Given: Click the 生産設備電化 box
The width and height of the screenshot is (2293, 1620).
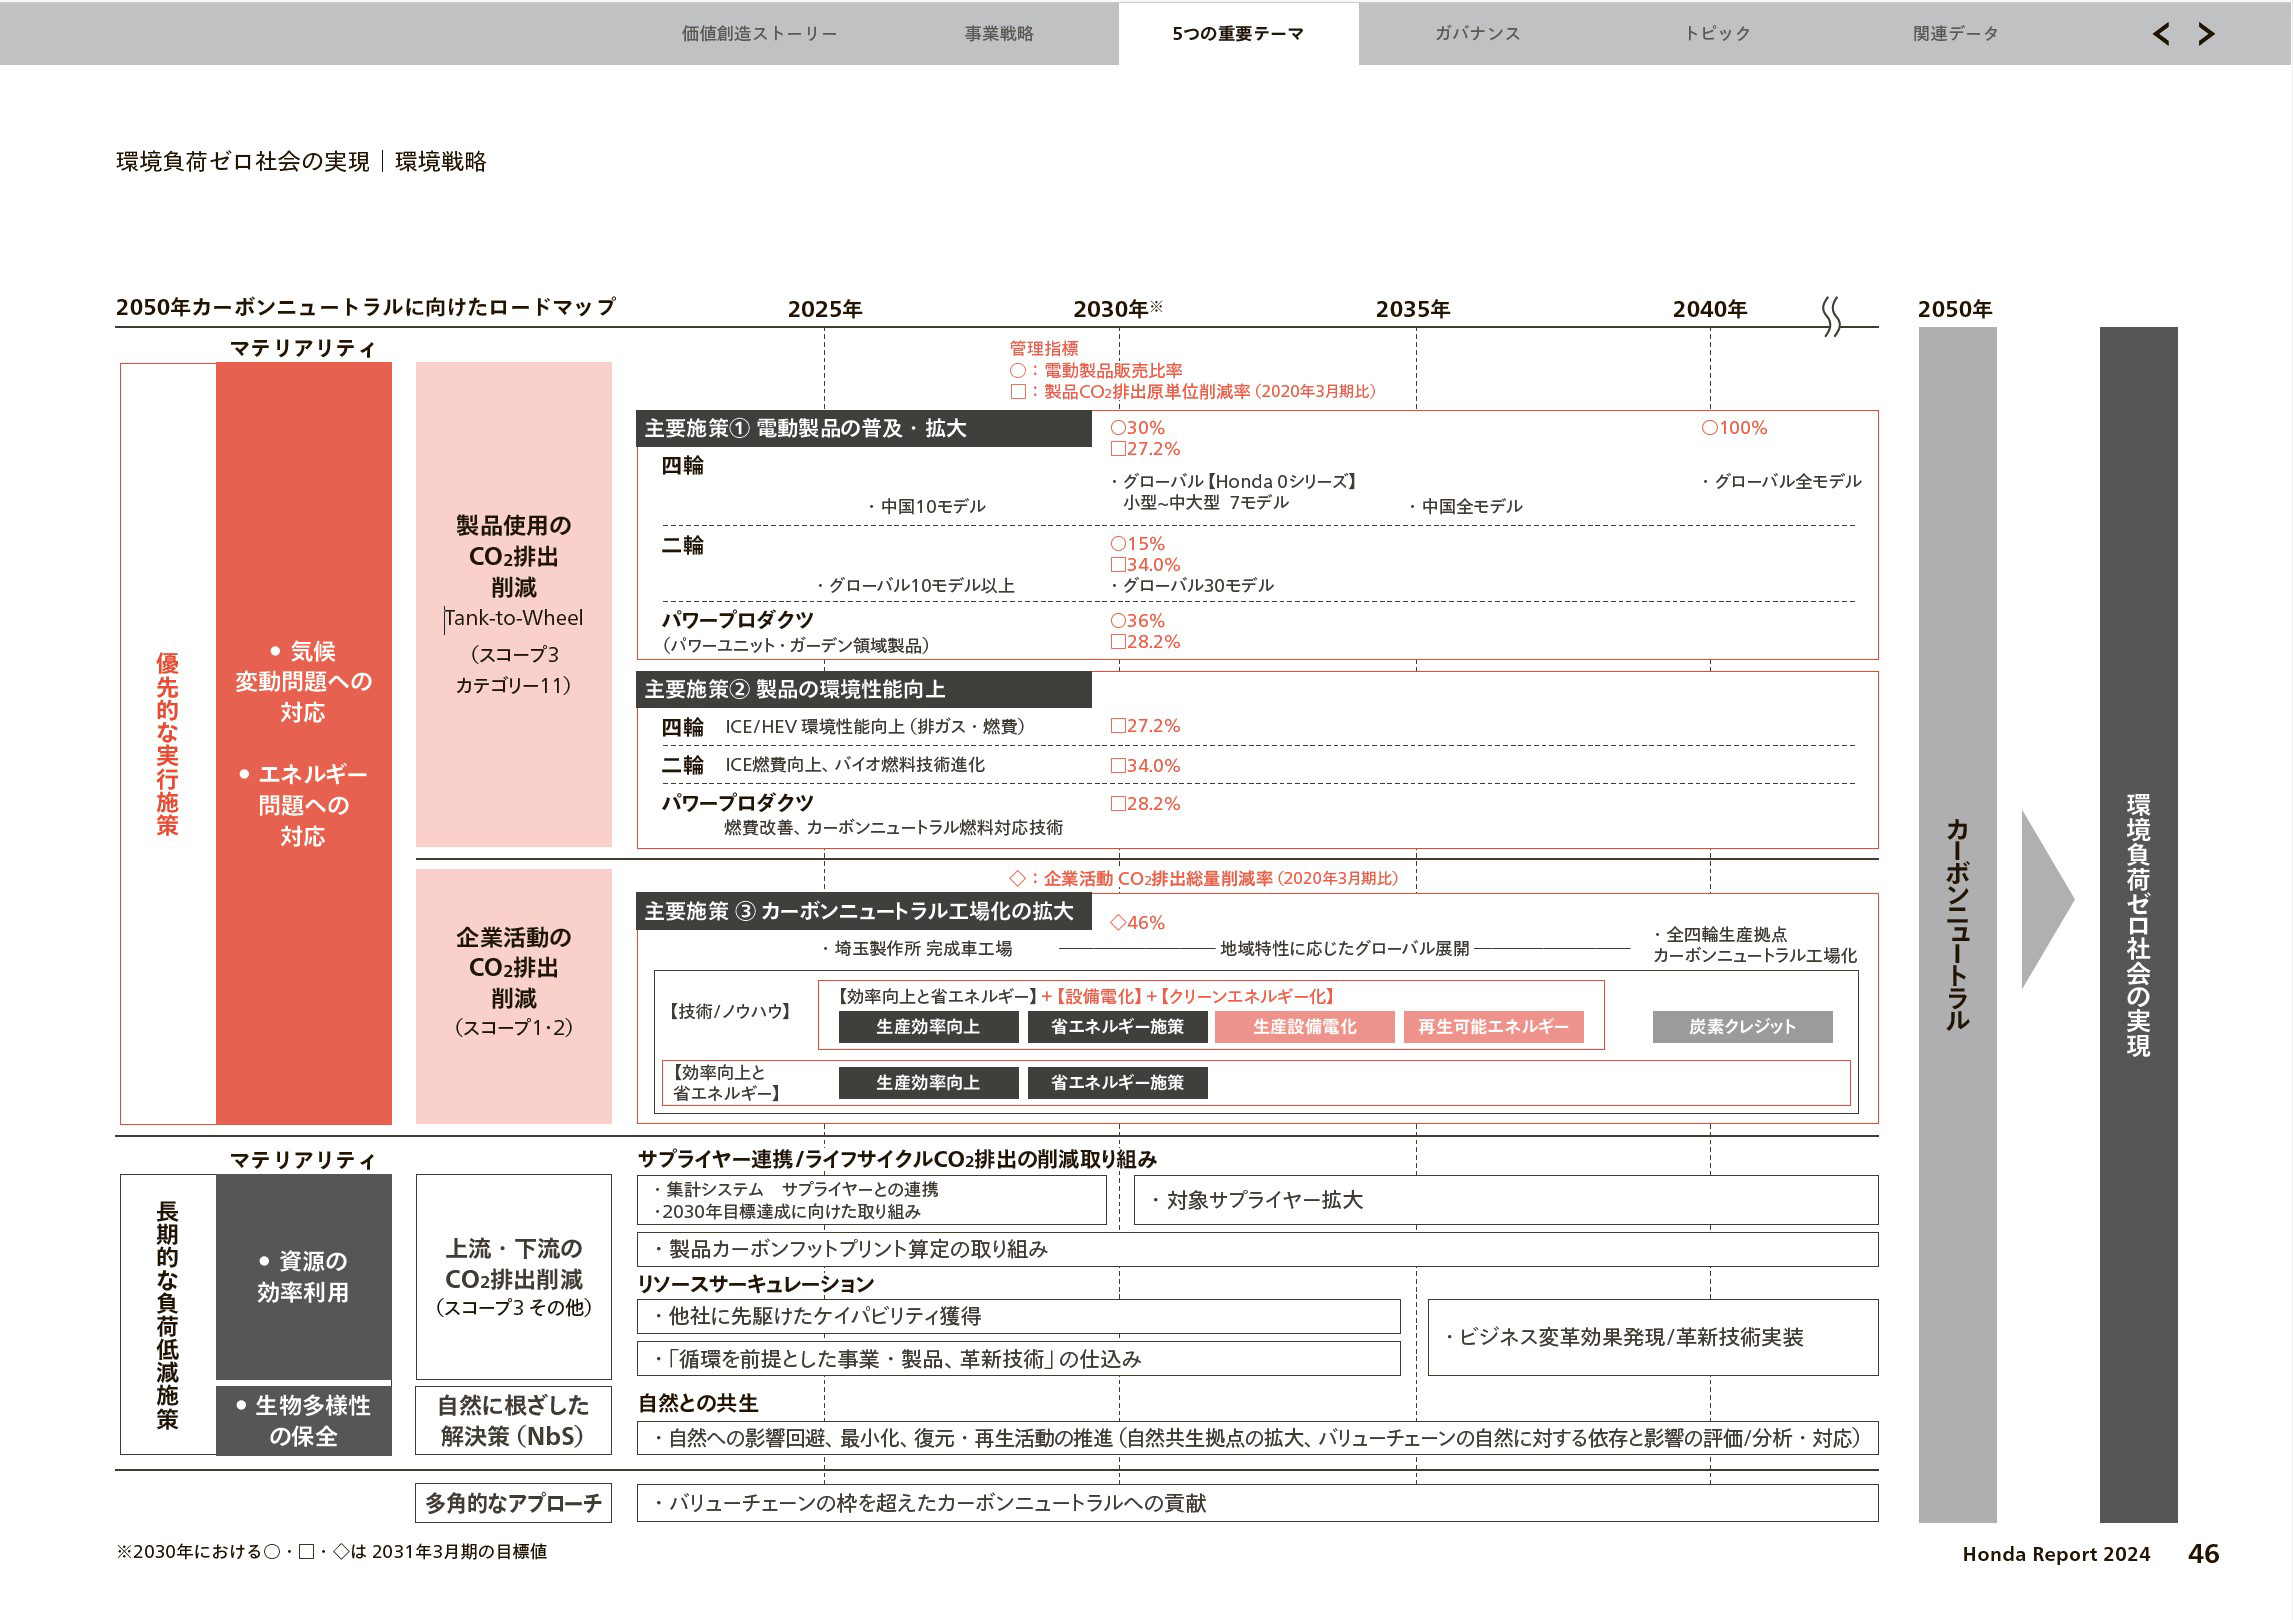Looking at the screenshot, I should tap(1304, 1027).
